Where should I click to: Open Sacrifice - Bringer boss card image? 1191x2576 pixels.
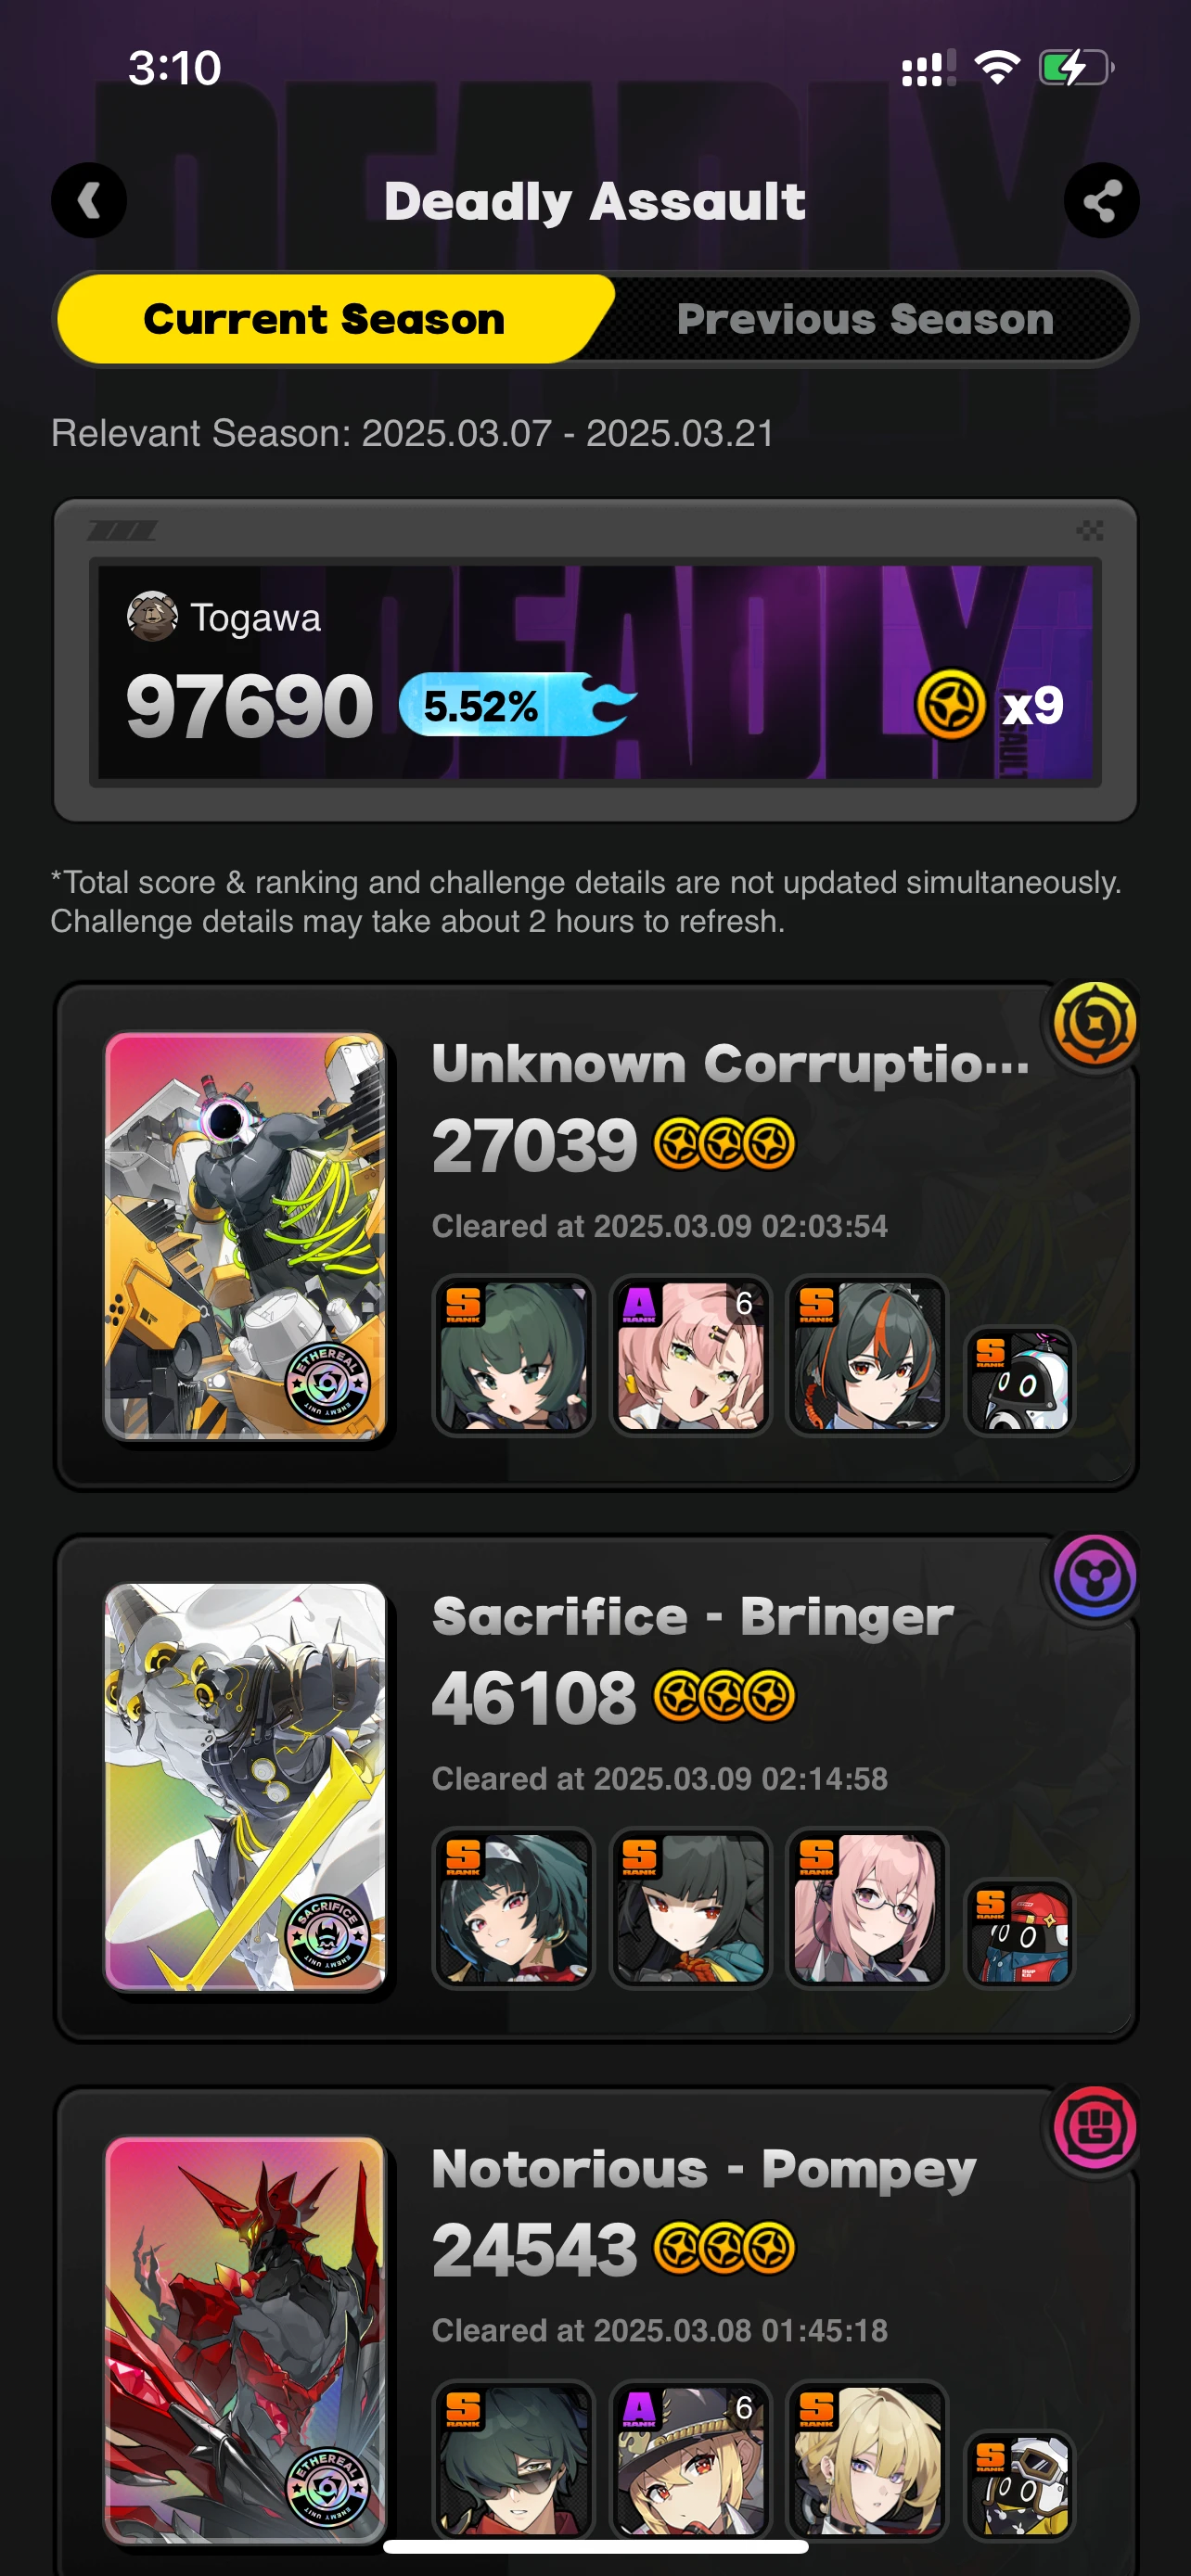(x=245, y=1787)
